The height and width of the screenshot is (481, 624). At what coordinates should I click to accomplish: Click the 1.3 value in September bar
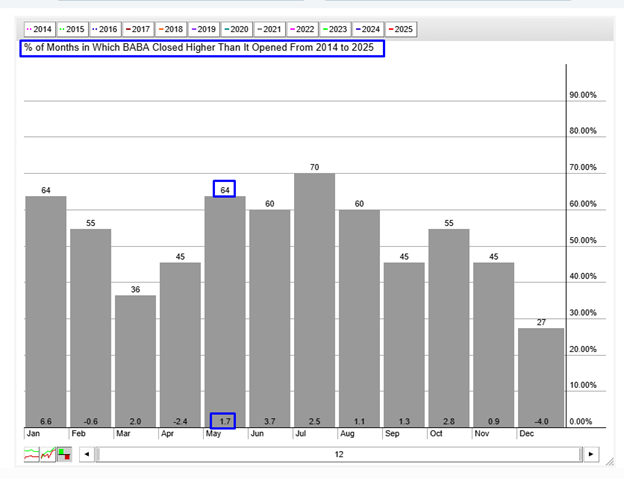[404, 421]
